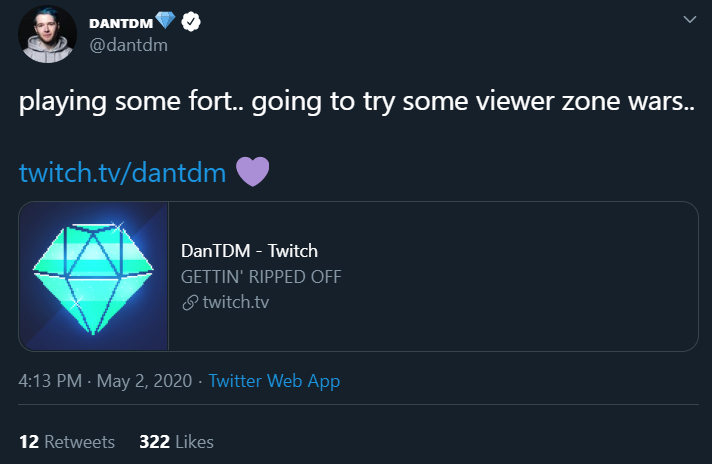The image size is (712, 464).
Task: Follow the twitch.tv/dantdm link
Action: 122,173
